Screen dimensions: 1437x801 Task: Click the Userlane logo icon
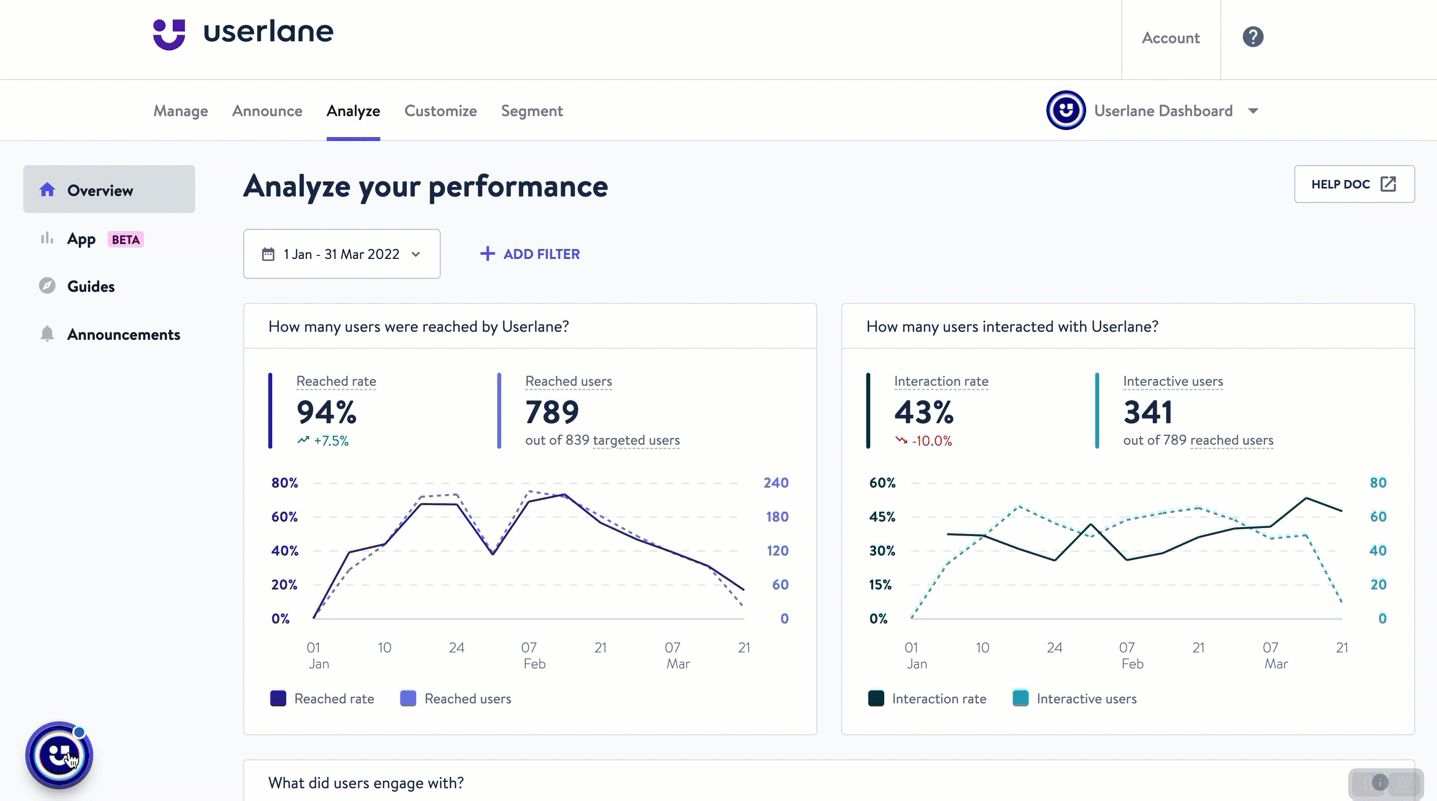(169, 34)
